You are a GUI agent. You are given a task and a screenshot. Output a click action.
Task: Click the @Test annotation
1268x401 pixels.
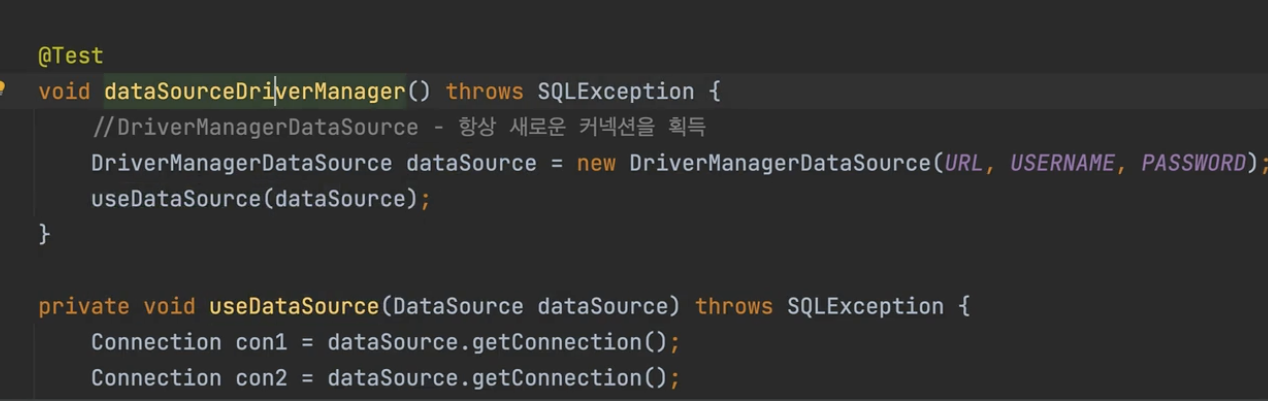[70, 56]
